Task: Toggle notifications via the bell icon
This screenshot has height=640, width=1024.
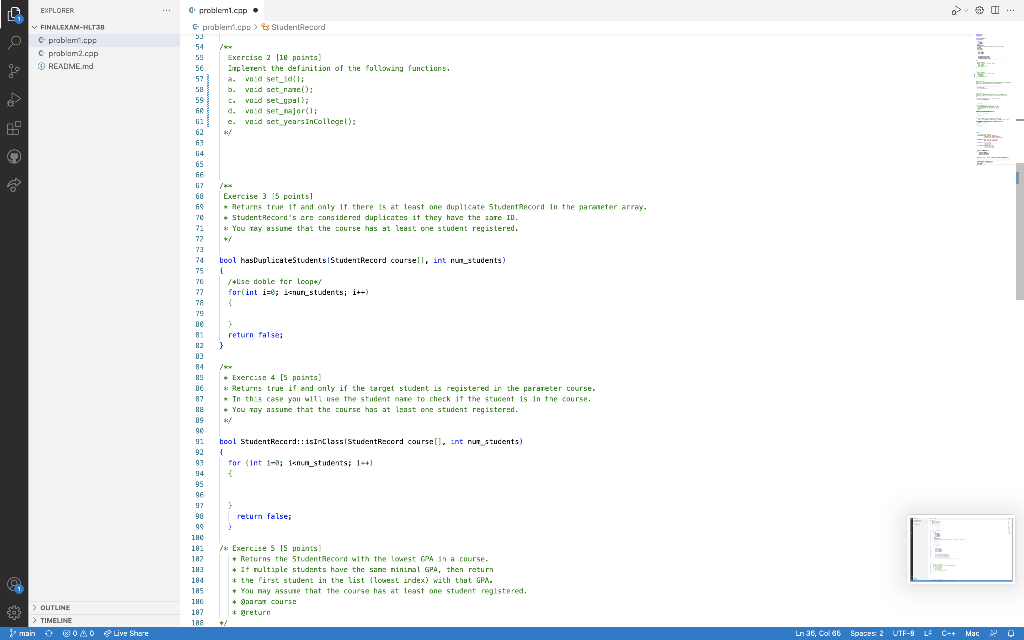Action: [1013, 632]
